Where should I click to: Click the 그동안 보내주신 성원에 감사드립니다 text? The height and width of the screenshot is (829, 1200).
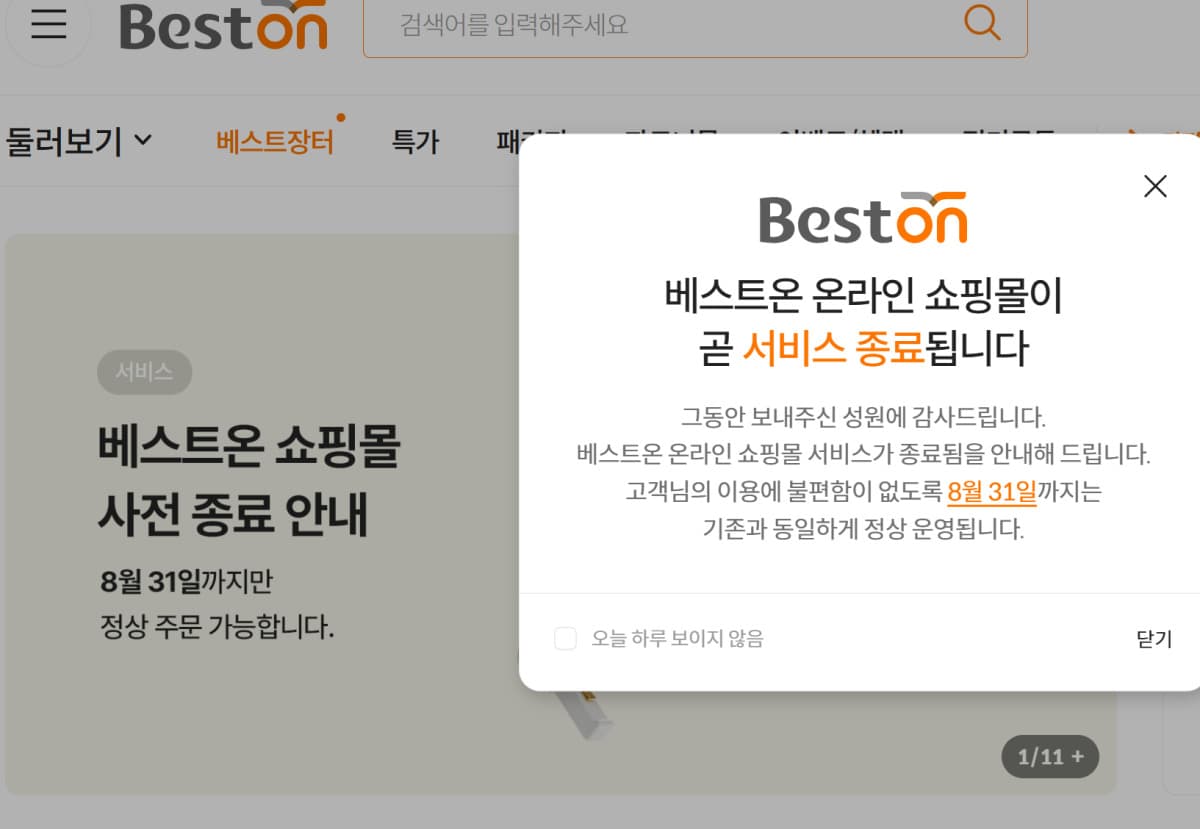(x=863, y=416)
